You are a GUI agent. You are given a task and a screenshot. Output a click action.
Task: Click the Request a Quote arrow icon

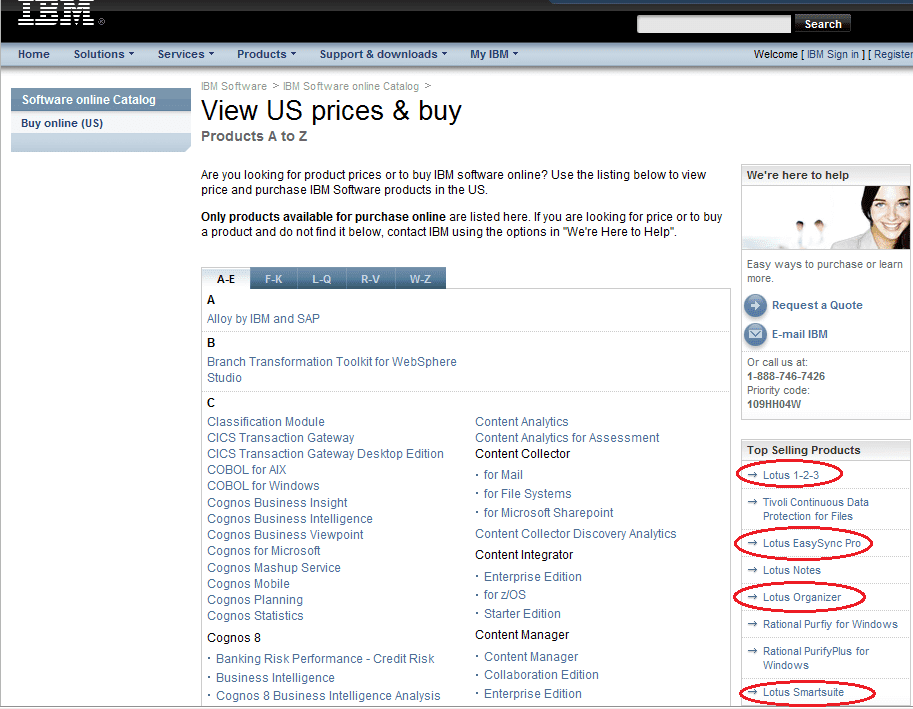756,305
